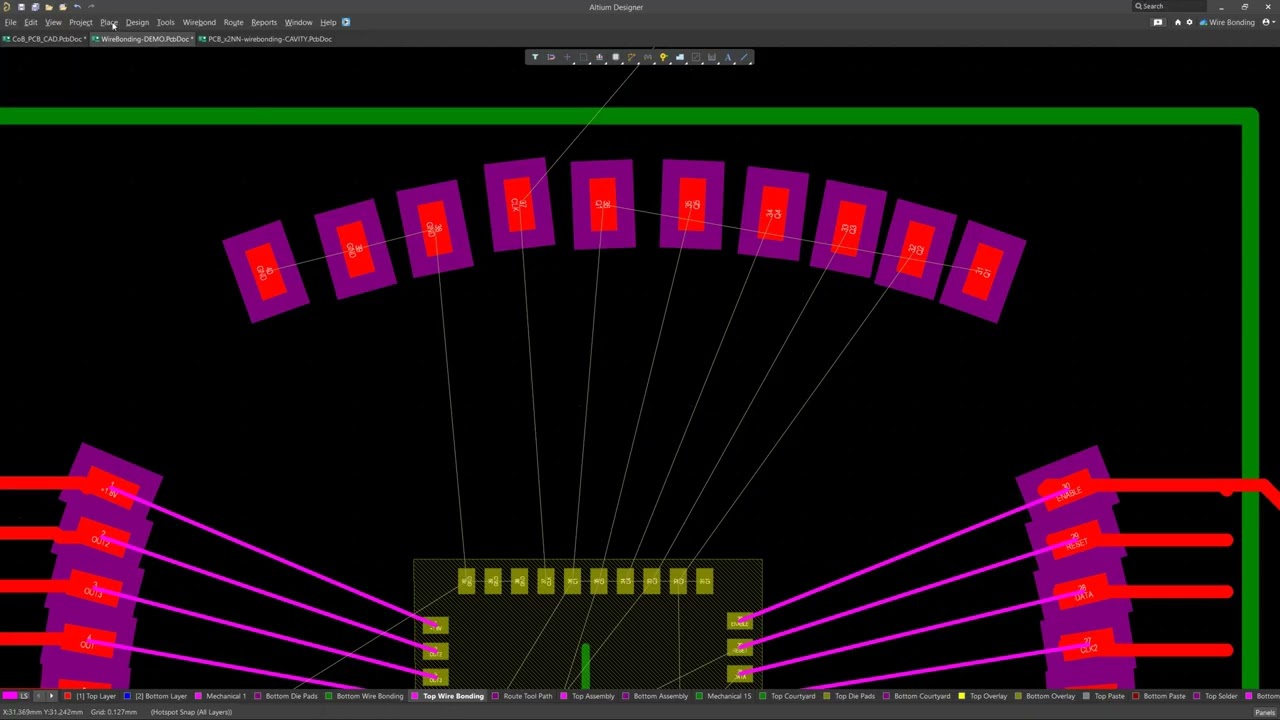Choose the interactive routing tool

point(631,57)
